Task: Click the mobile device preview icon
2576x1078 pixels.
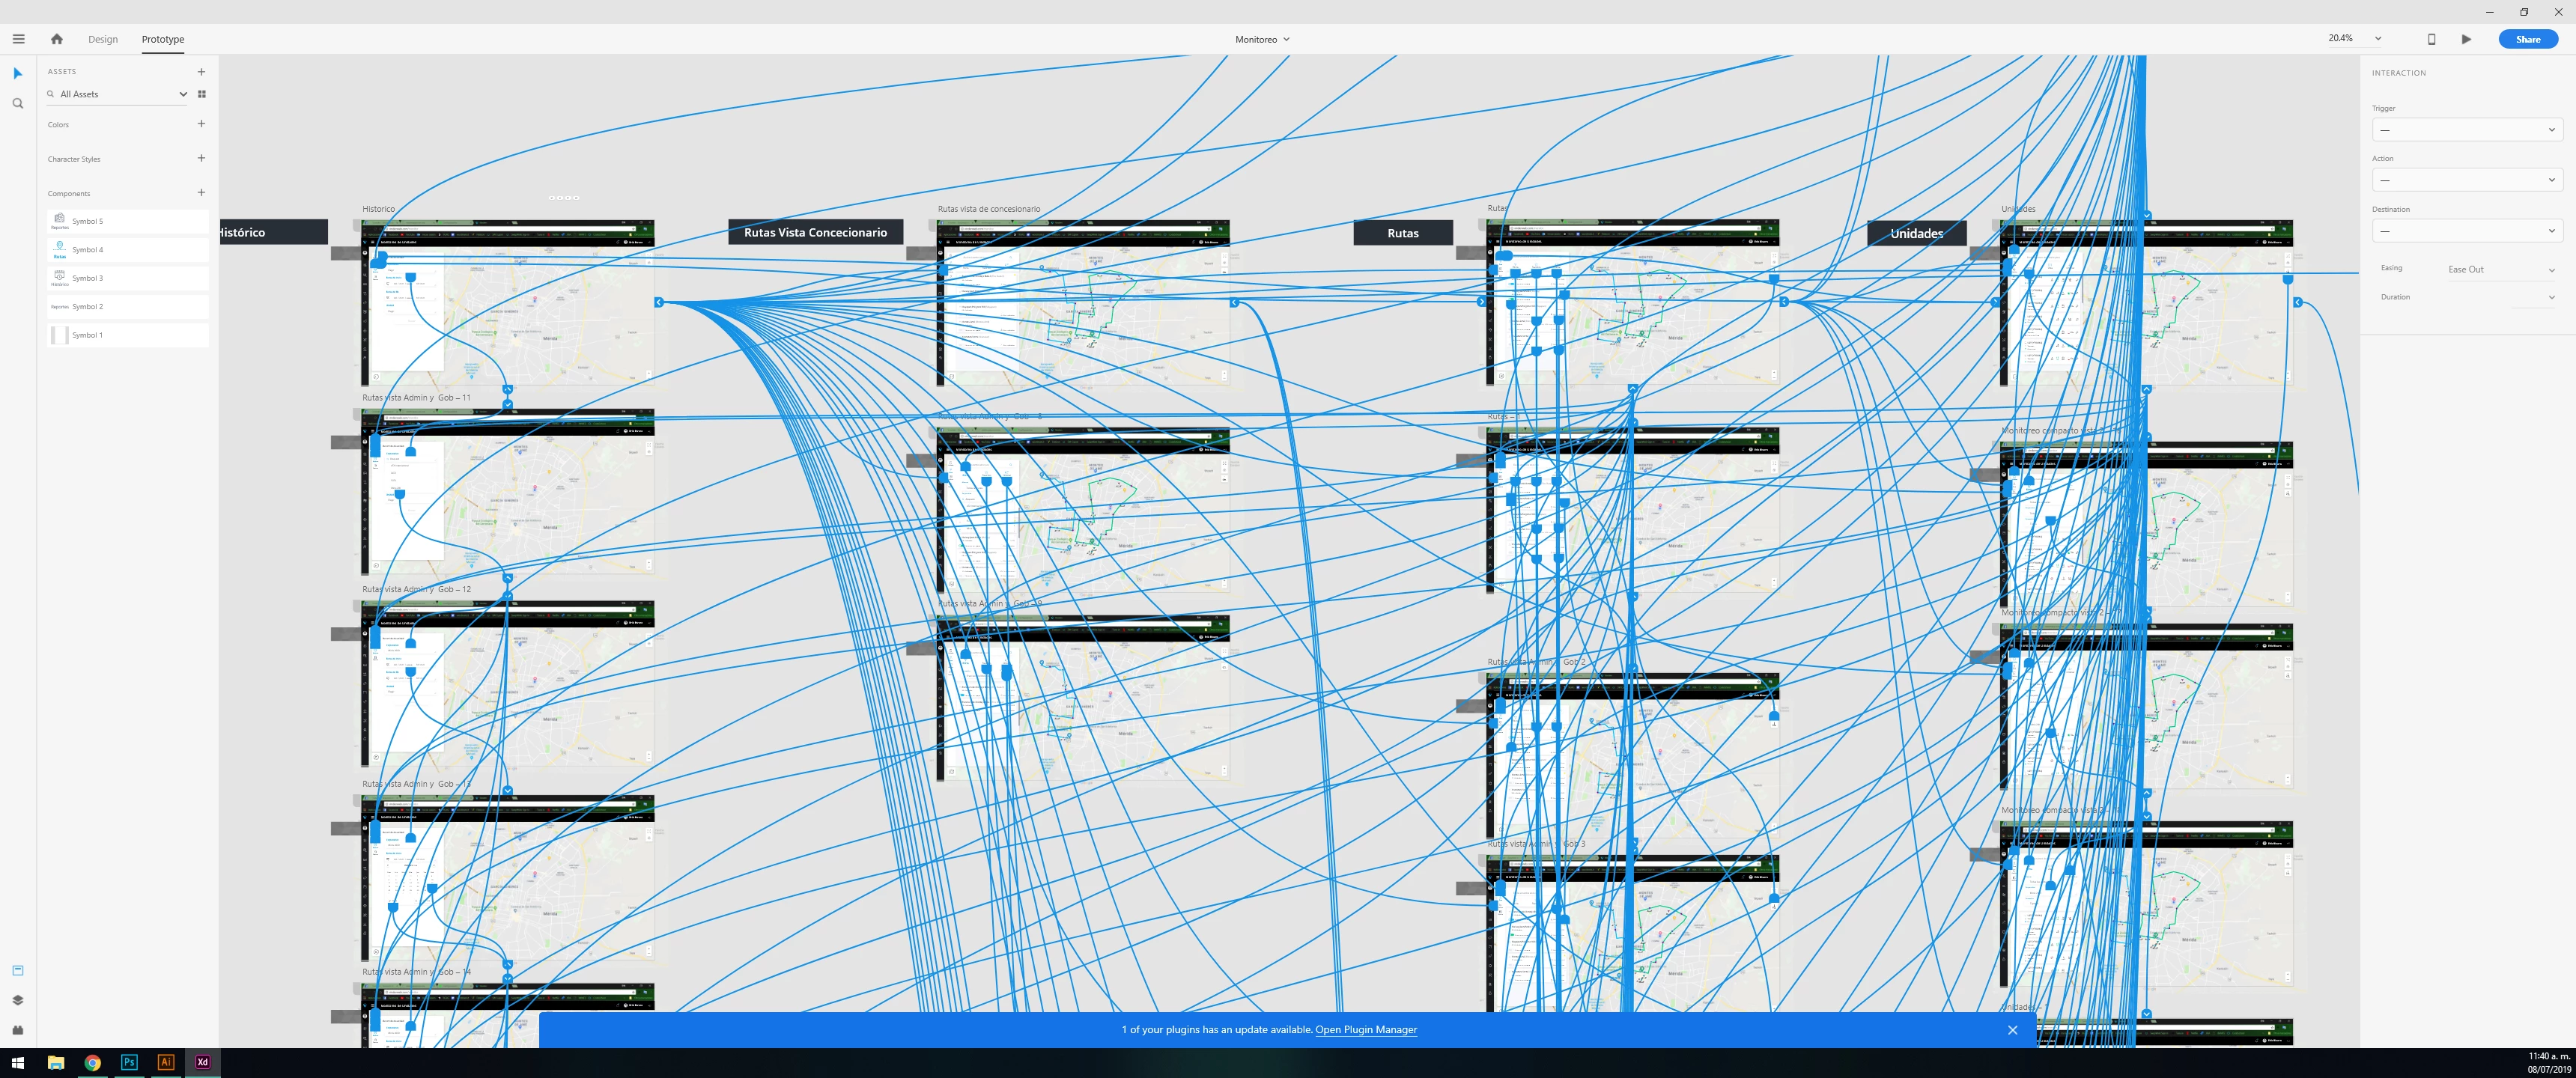Action: [2431, 39]
